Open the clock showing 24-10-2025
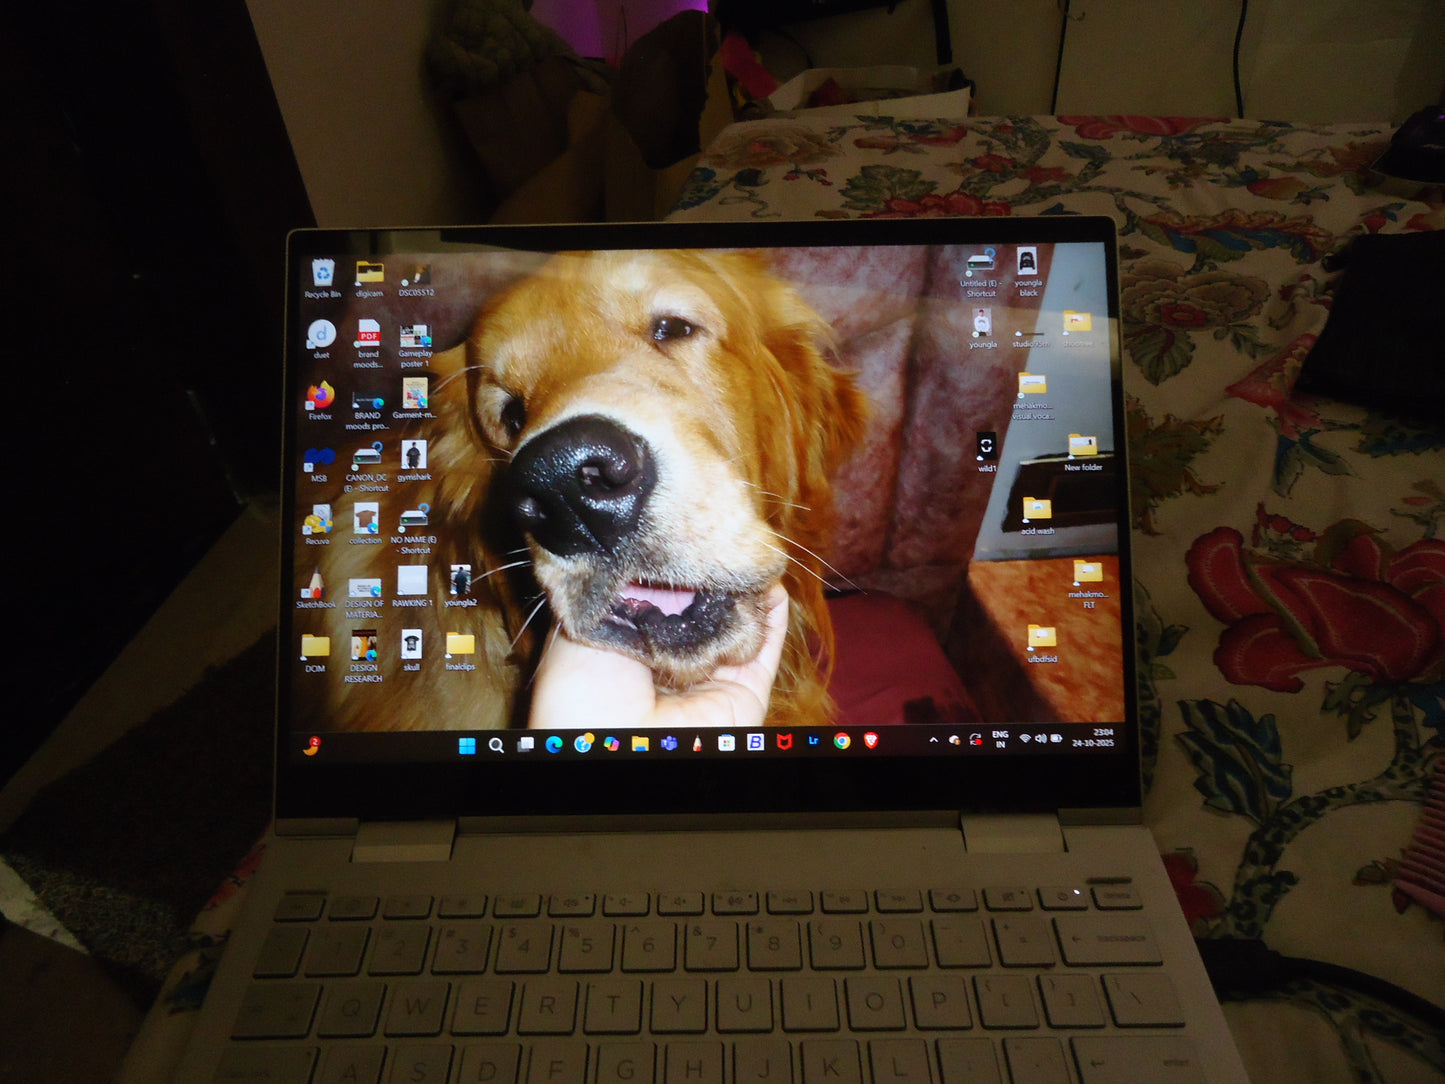The width and height of the screenshot is (1445, 1084). 1093,738
